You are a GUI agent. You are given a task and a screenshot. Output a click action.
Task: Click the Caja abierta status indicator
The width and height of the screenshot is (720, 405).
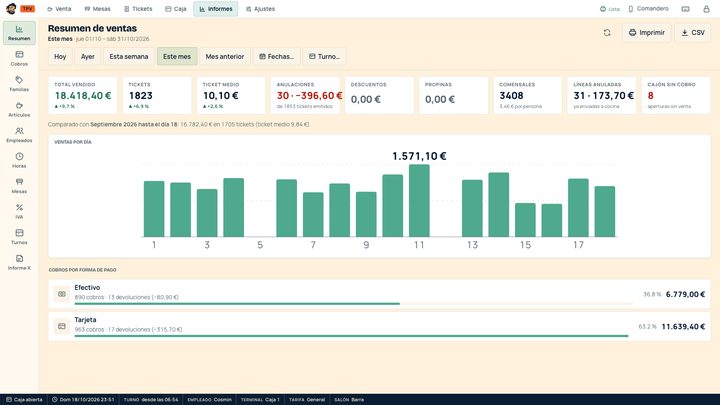click(24, 399)
